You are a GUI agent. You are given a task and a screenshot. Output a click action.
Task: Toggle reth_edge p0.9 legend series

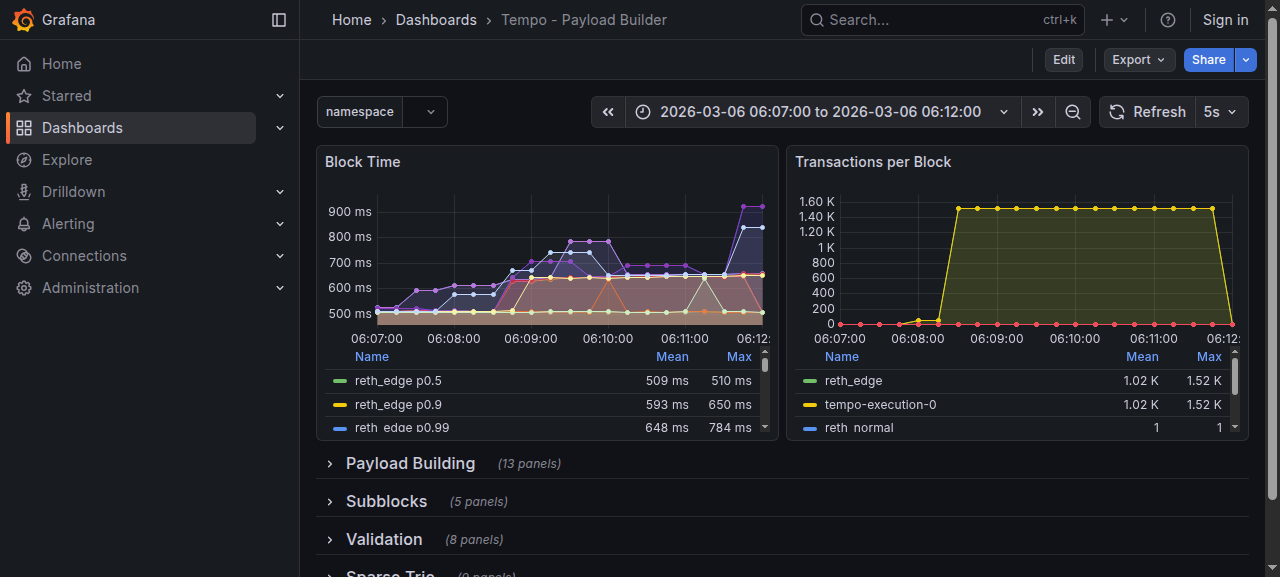pos(397,405)
